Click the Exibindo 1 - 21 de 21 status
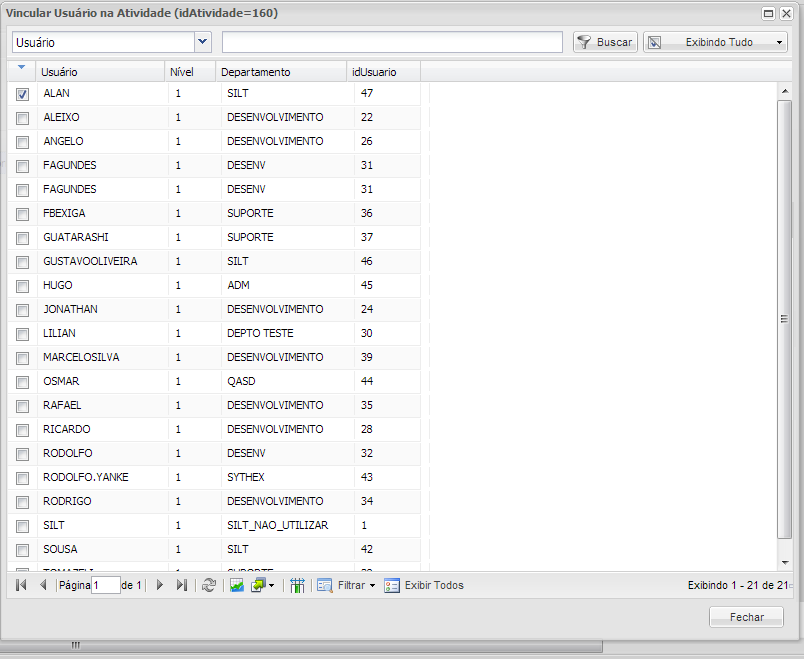This screenshot has height=659, width=804. 737,585
